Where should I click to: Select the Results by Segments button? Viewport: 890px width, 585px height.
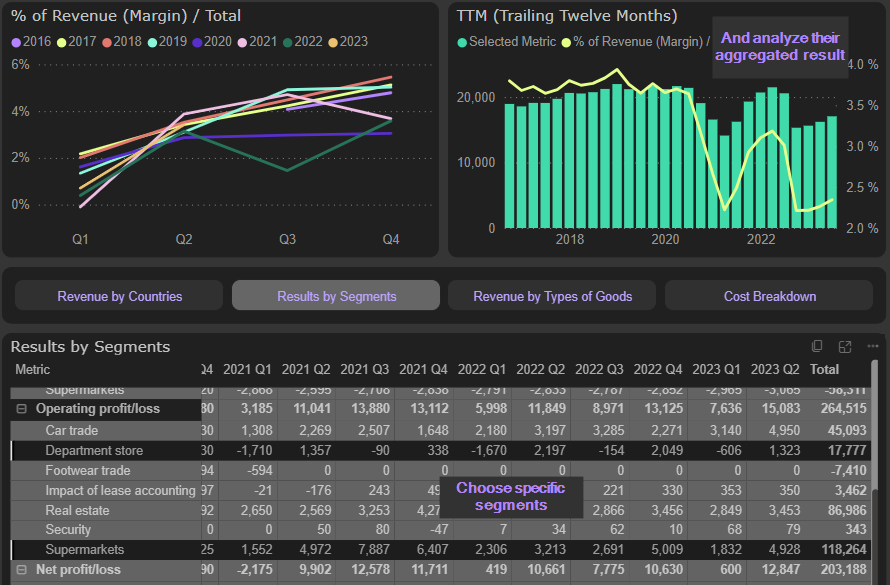click(x=336, y=296)
